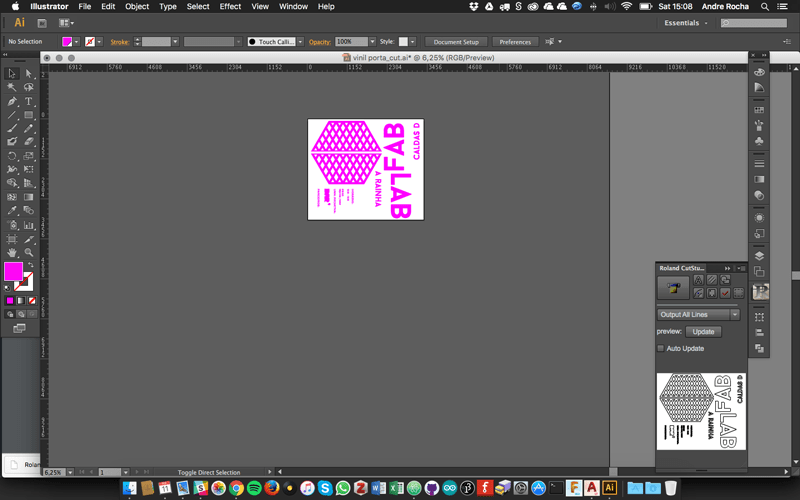Open the fill color dropdown in control bar
The width and height of the screenshot is (800, 500).
coord(77,42)
